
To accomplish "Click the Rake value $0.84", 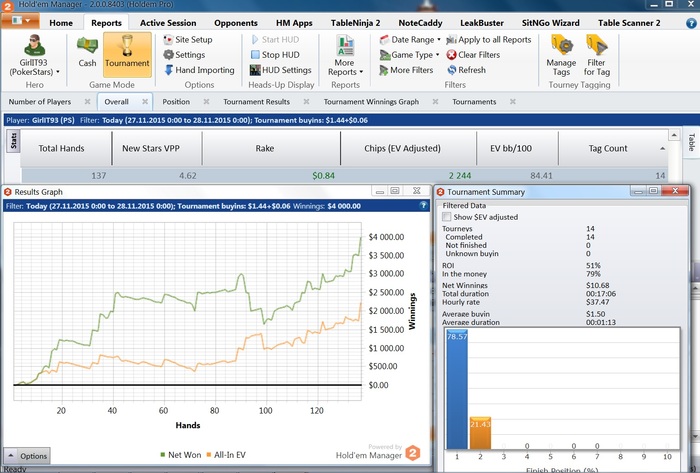I will click(323, 176).
